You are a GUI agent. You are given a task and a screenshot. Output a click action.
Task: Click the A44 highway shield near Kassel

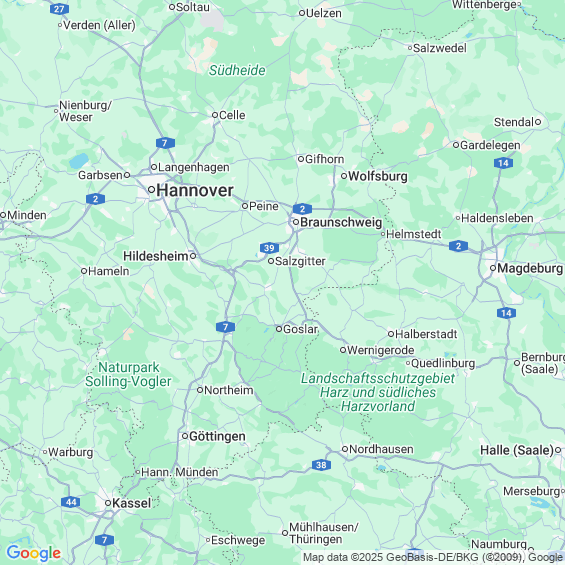click(x=71, y=502)
